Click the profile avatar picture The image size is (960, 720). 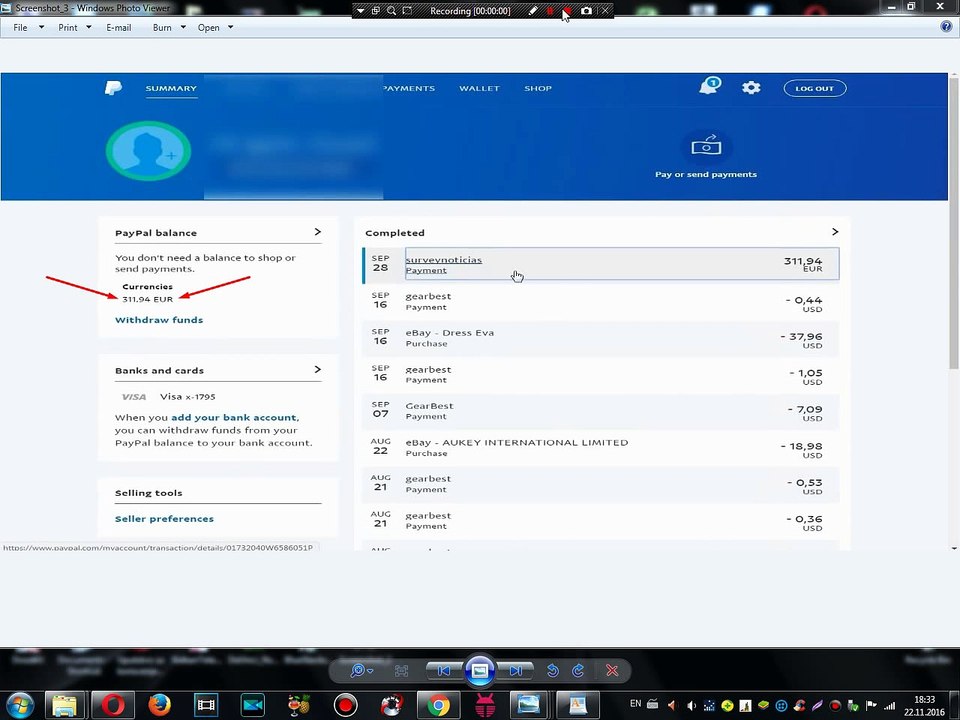click(x=148, y=151)
